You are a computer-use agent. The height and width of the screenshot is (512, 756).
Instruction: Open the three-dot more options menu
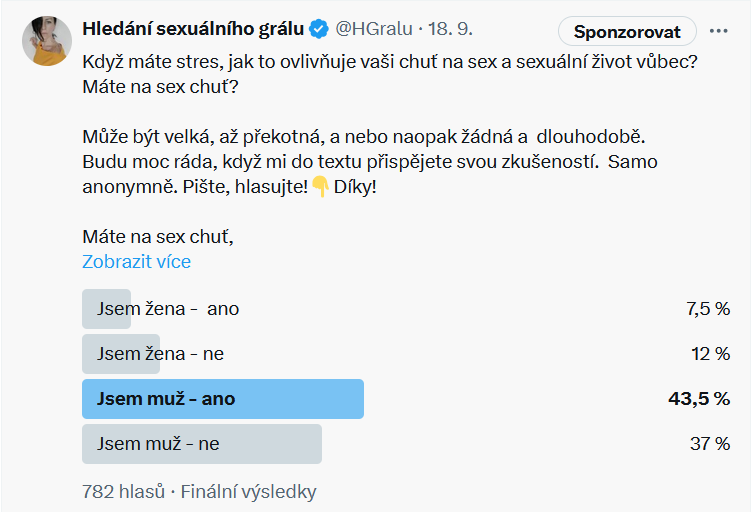pos(718,31)
